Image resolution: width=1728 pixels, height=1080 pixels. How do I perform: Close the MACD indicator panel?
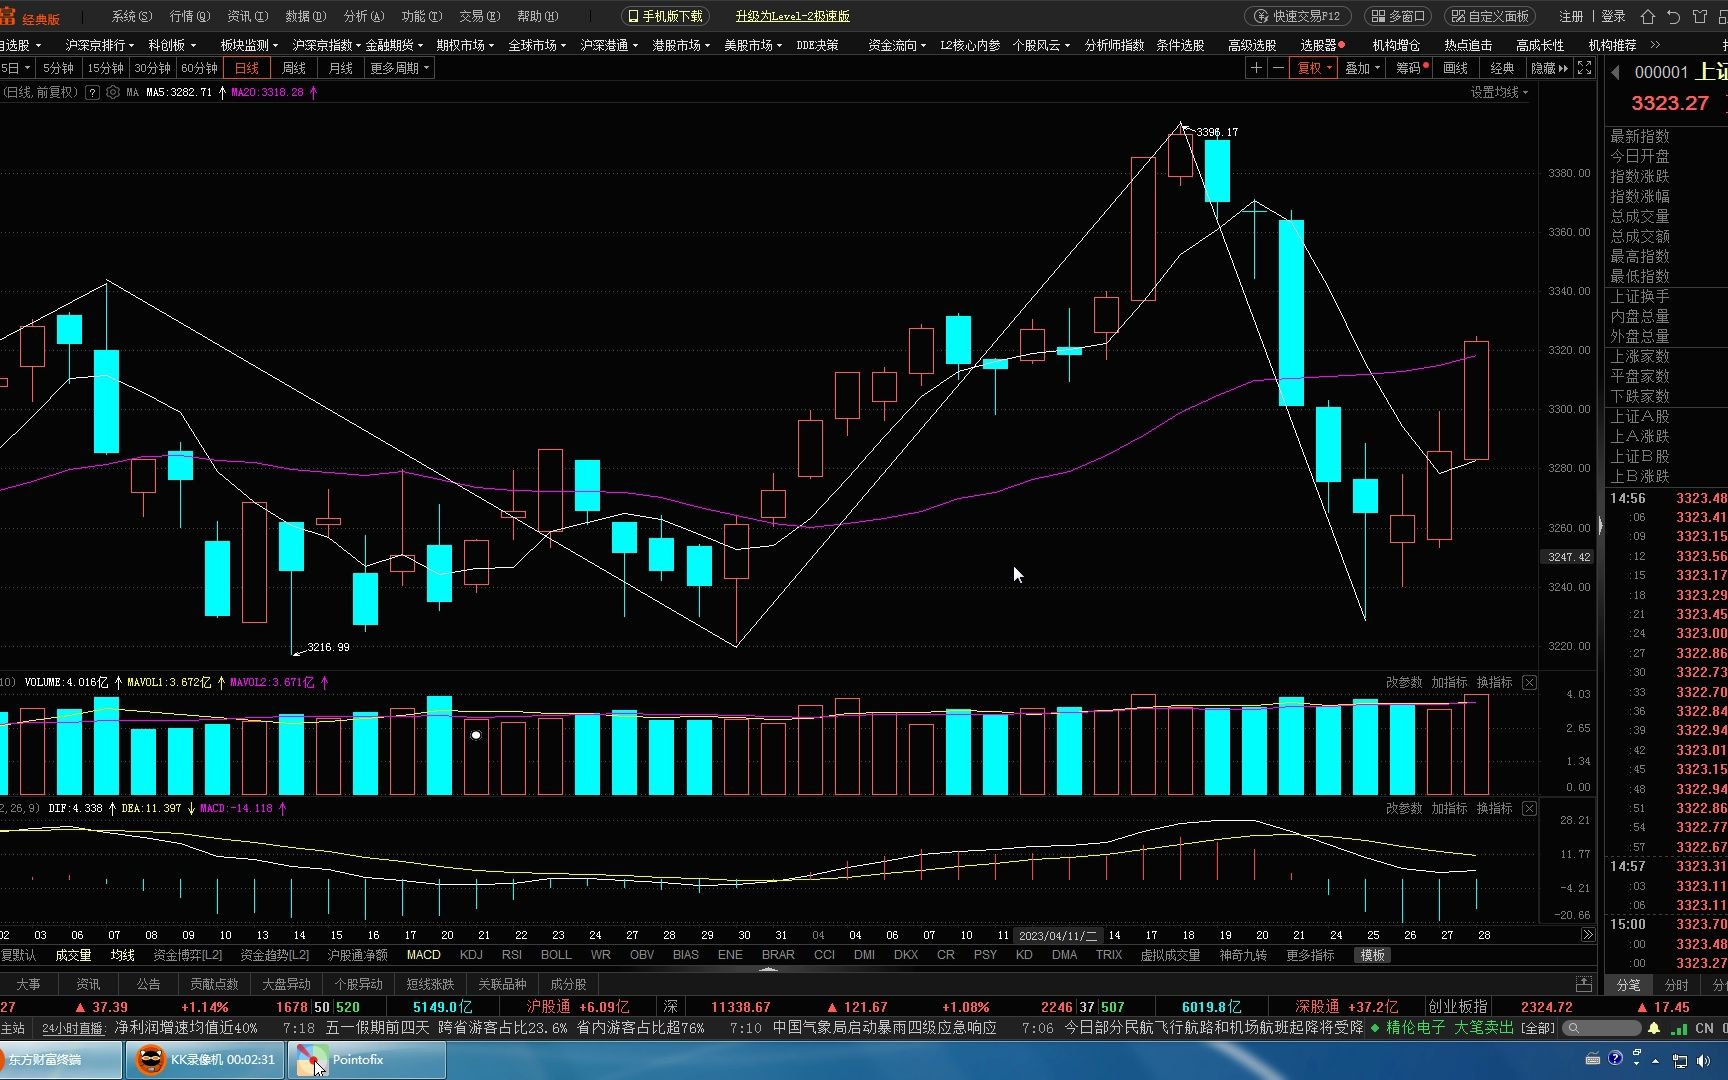pos(1529,808)
